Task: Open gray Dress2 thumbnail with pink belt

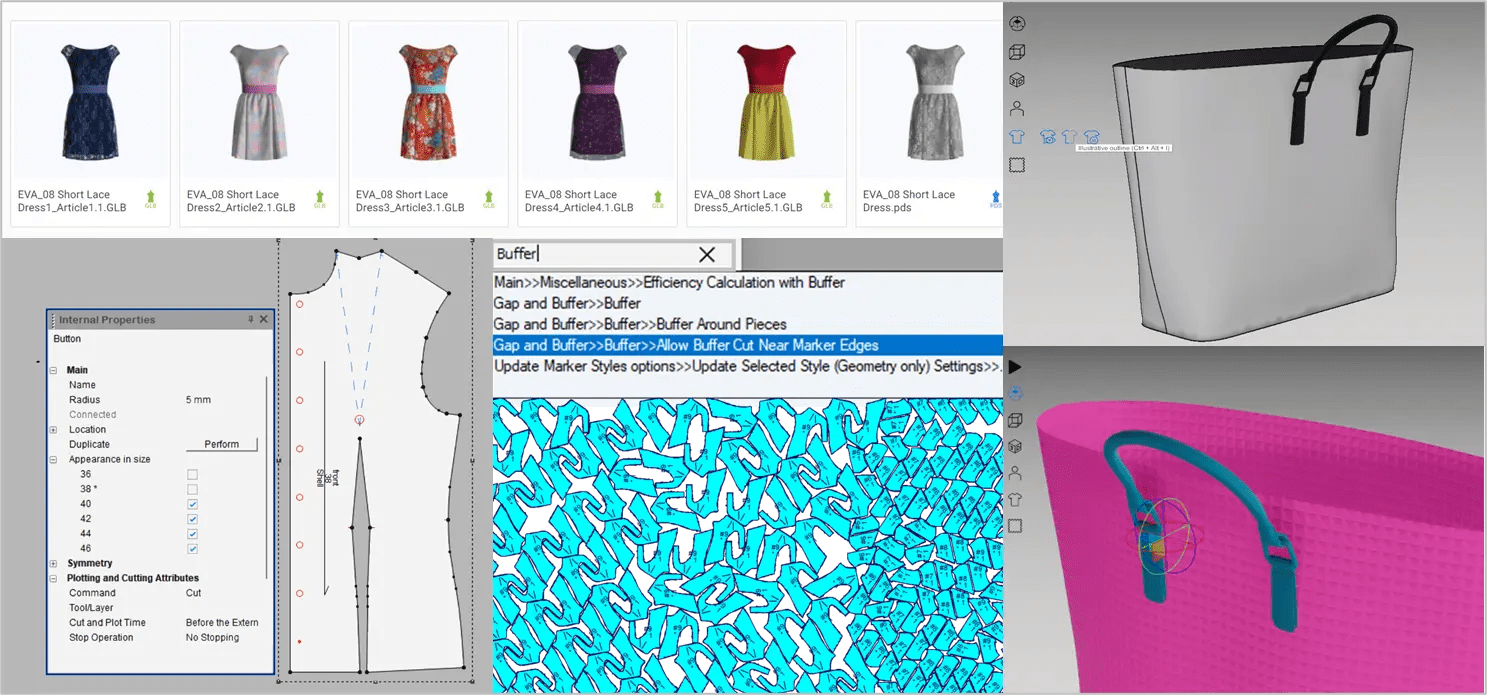Action: (x=259, y=102)
